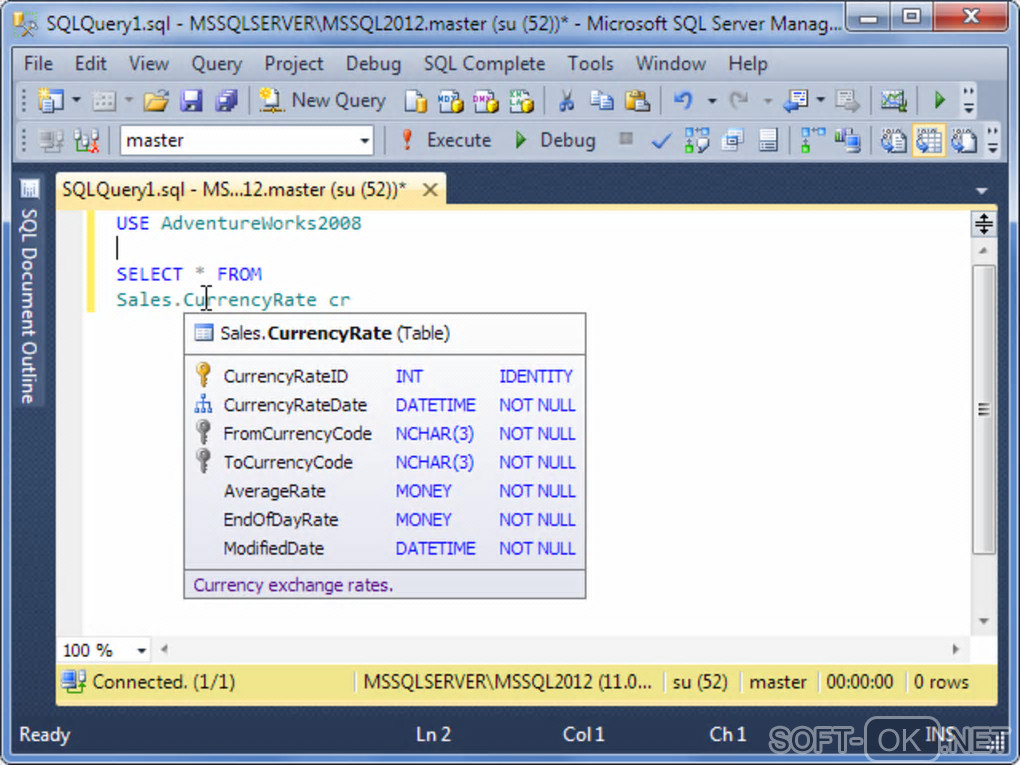Click the Cut scissors icon

click(566, 101)
